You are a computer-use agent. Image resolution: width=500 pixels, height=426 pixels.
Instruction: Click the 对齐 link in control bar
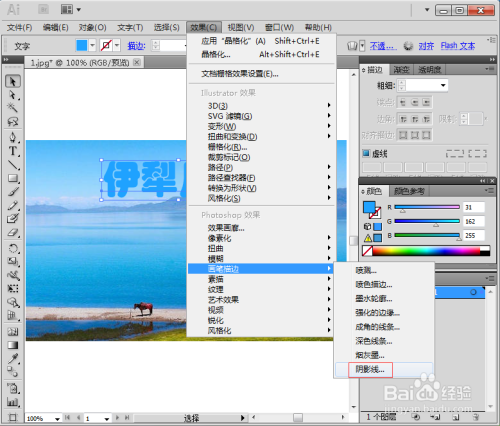coord(426,46)
